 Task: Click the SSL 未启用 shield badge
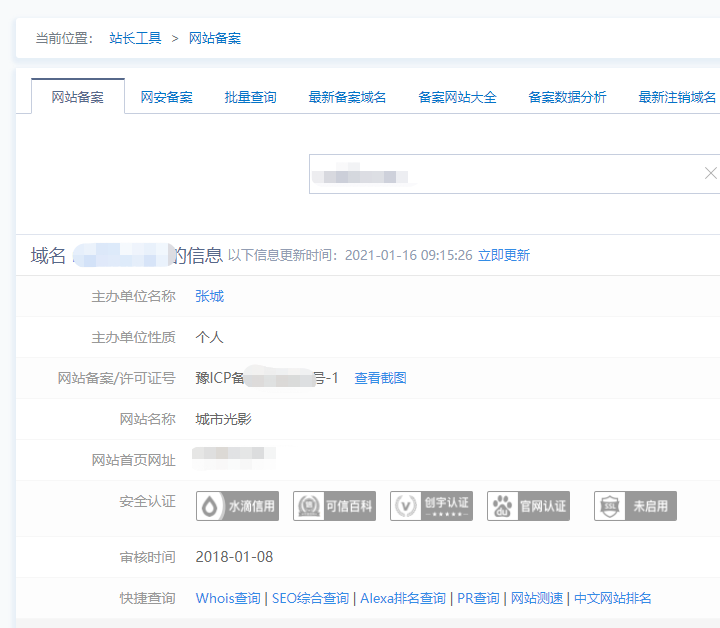click(x=635, y=506)
